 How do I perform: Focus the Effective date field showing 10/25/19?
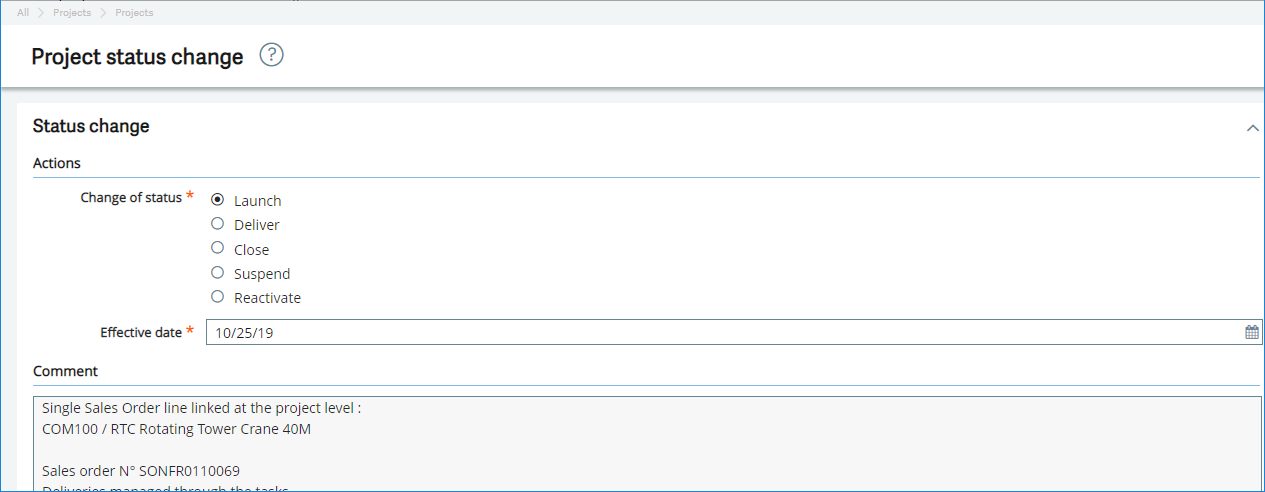[734, 333]
